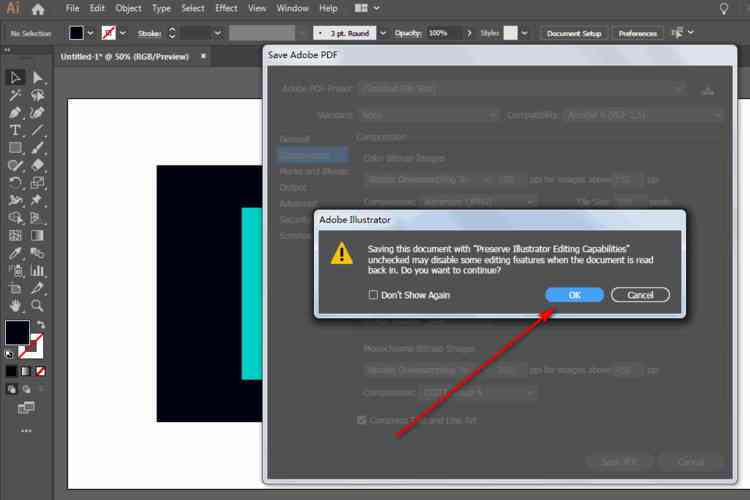The height and width of the screenshot is (500, 750).
Task: Open the Object menu
Action: [128, 8]
